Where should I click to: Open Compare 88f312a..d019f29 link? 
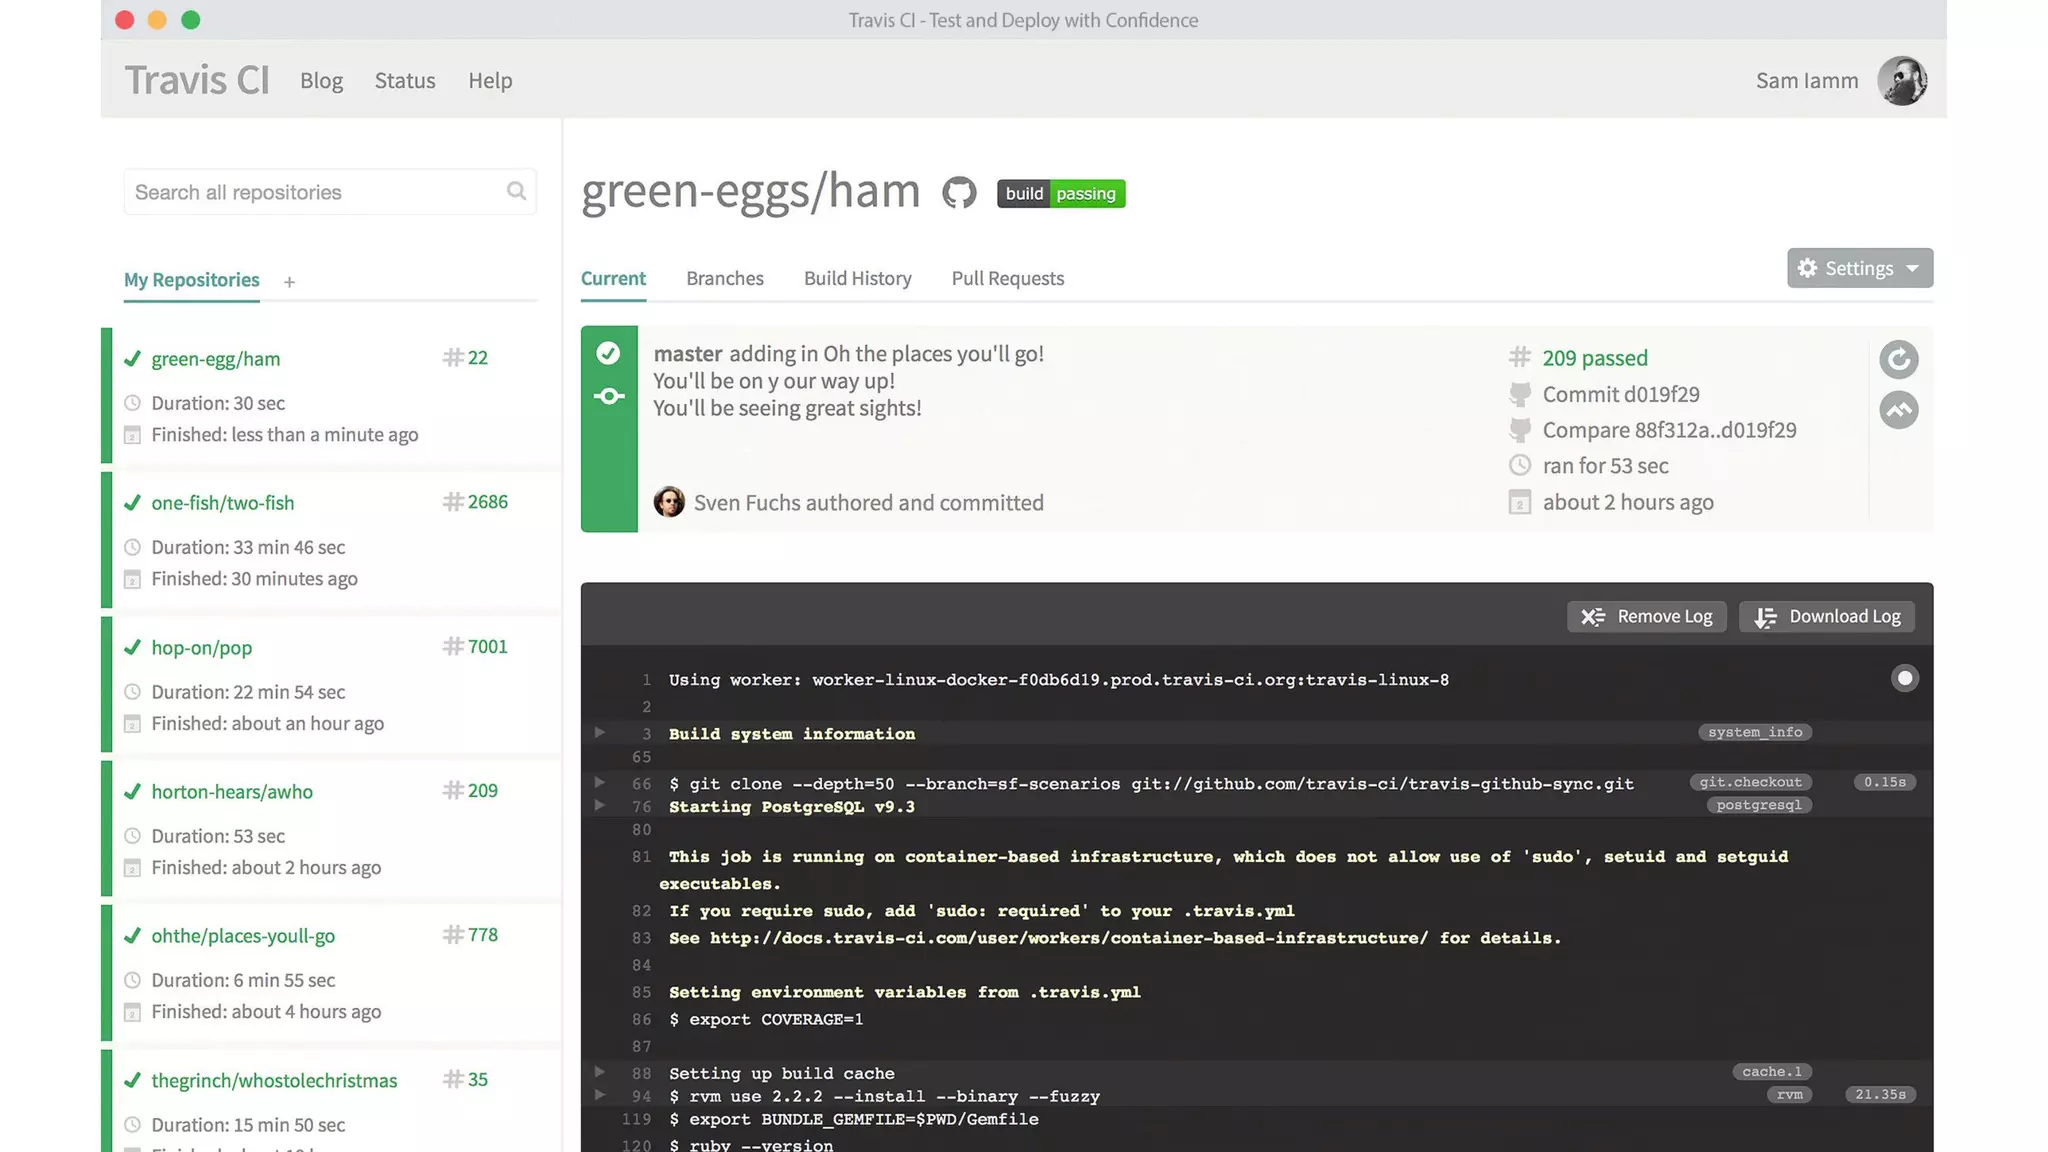pyautogui.click(x=1668, y=430)
